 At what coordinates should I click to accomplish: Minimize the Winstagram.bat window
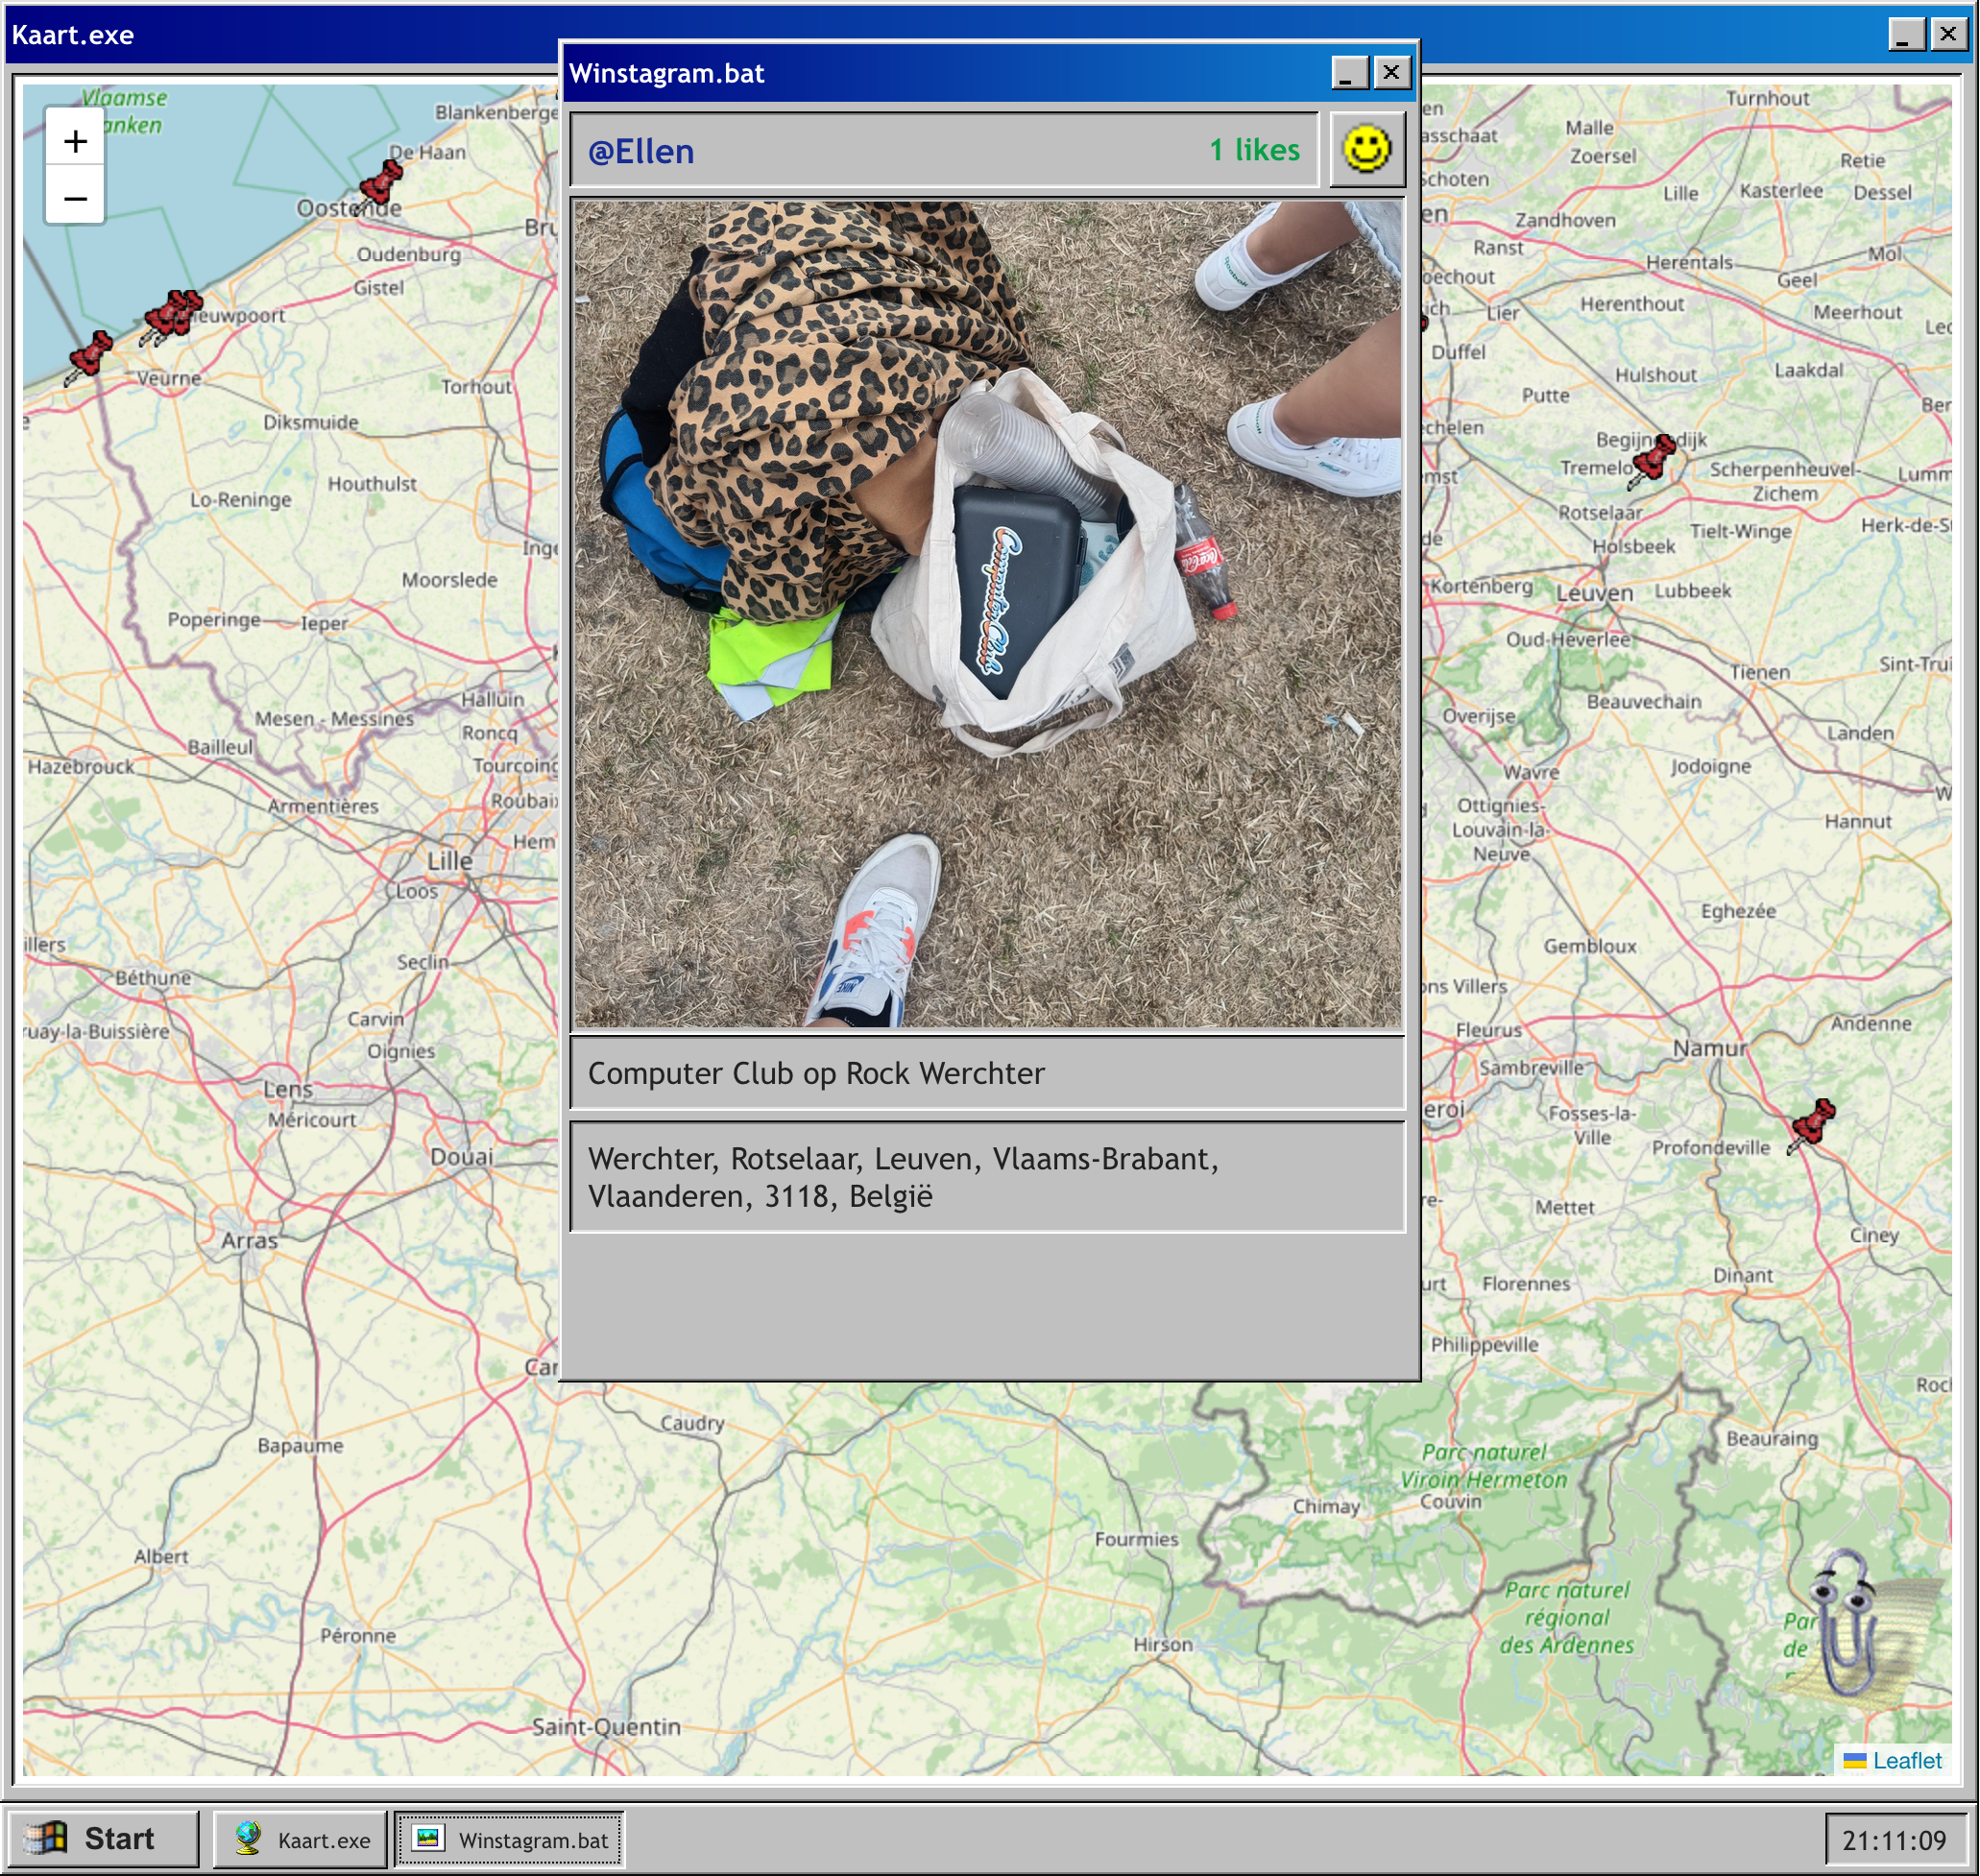pos(1349,72)
